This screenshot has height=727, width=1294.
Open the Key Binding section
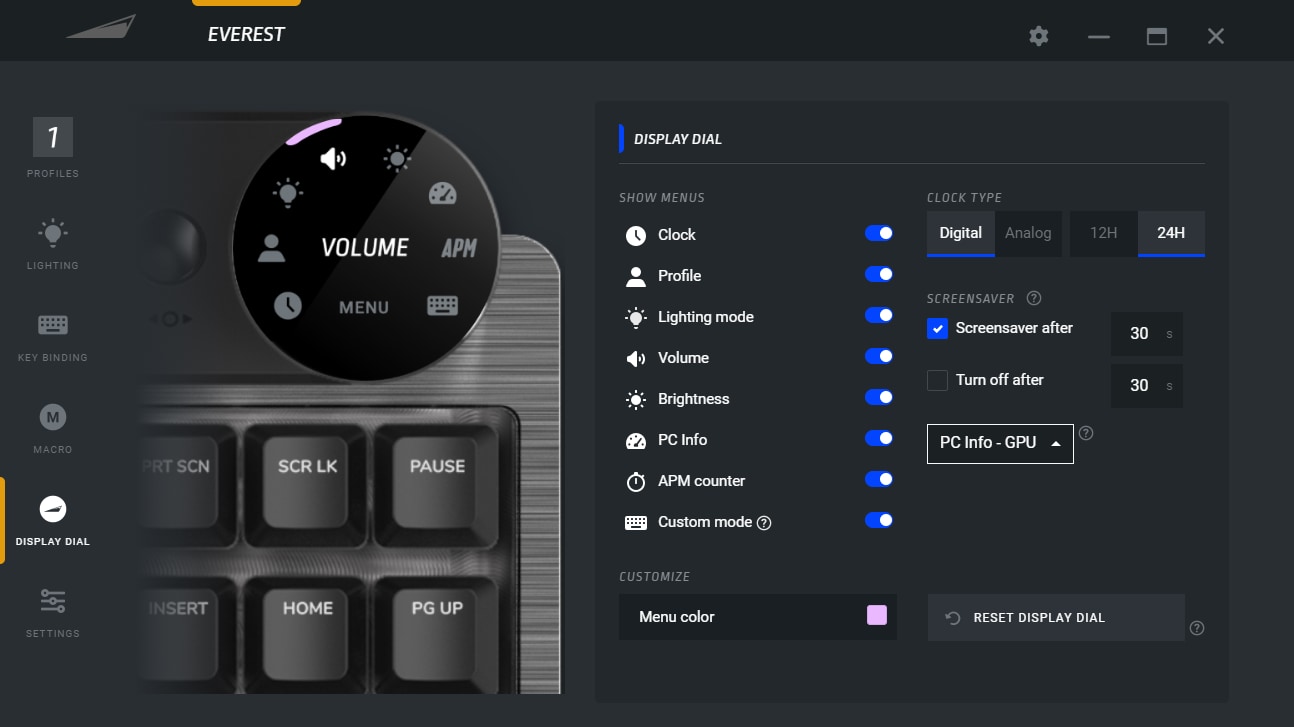(52, 335)
